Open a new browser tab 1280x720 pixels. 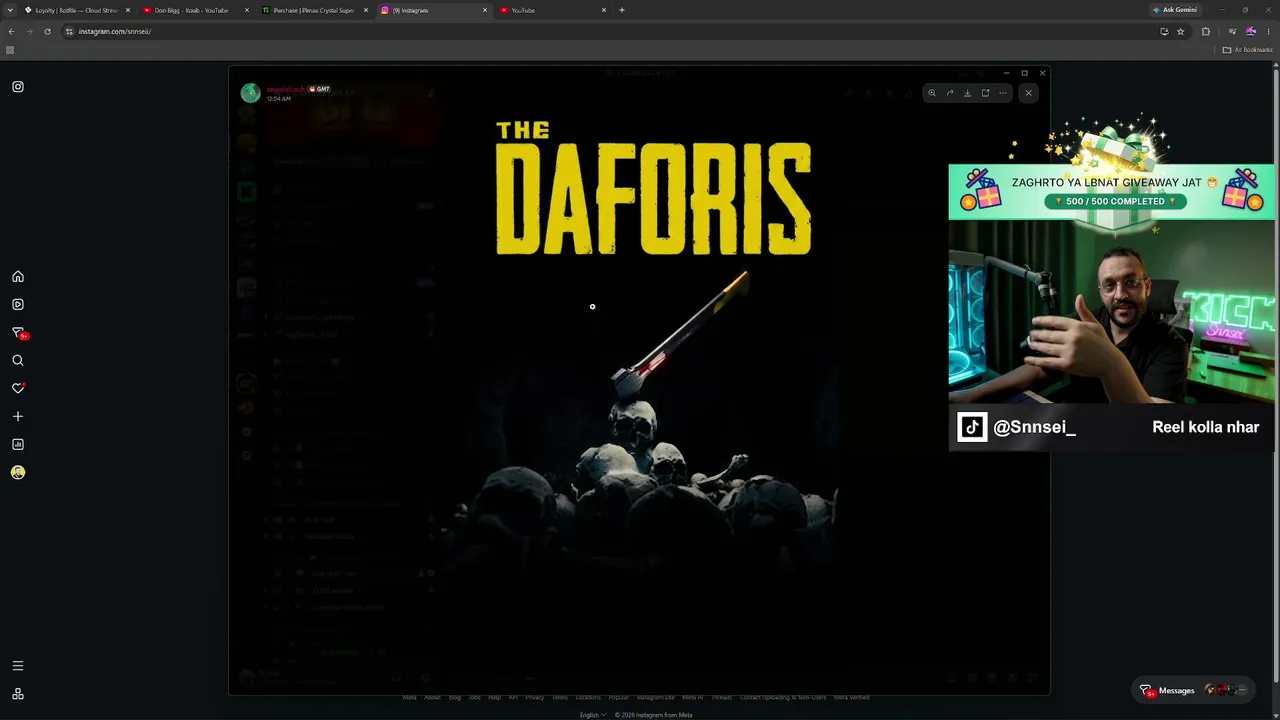click(x=622, y=10)
